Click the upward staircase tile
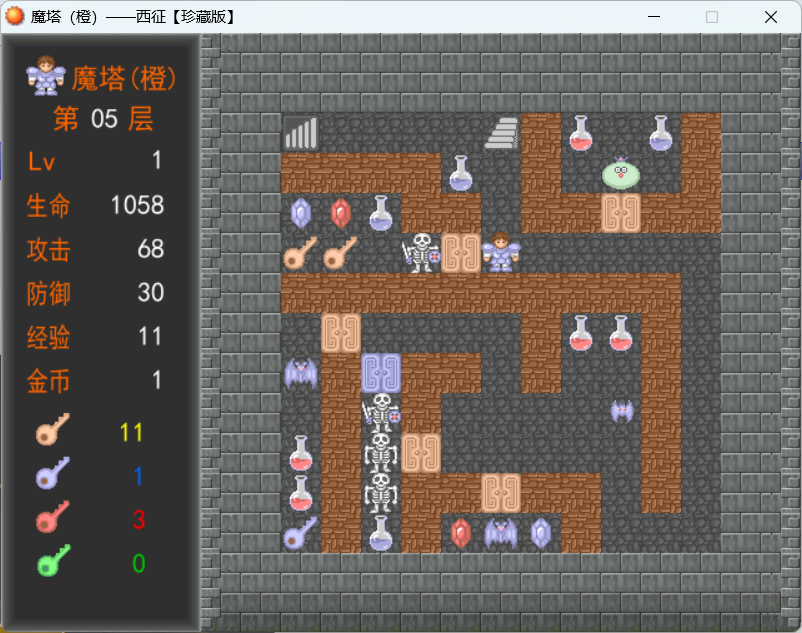 (501, 133)
